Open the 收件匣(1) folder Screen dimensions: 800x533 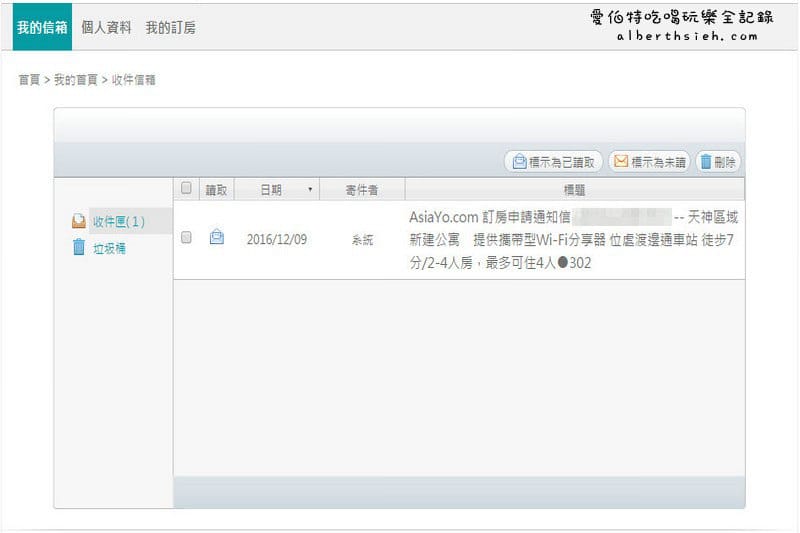coord(119,221)
